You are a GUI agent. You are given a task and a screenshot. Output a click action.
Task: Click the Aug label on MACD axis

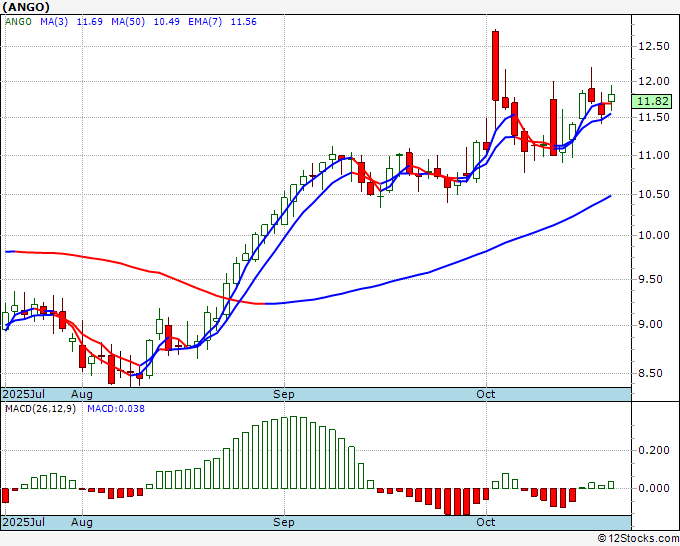click(x=82, y=522)
